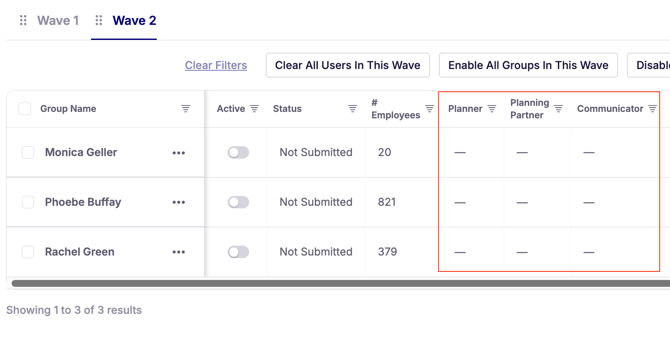This screenshot has height=361, width=670.
Task: Tick the select-all checkbox in Group Name header
Action: click(x=24, y=109)
